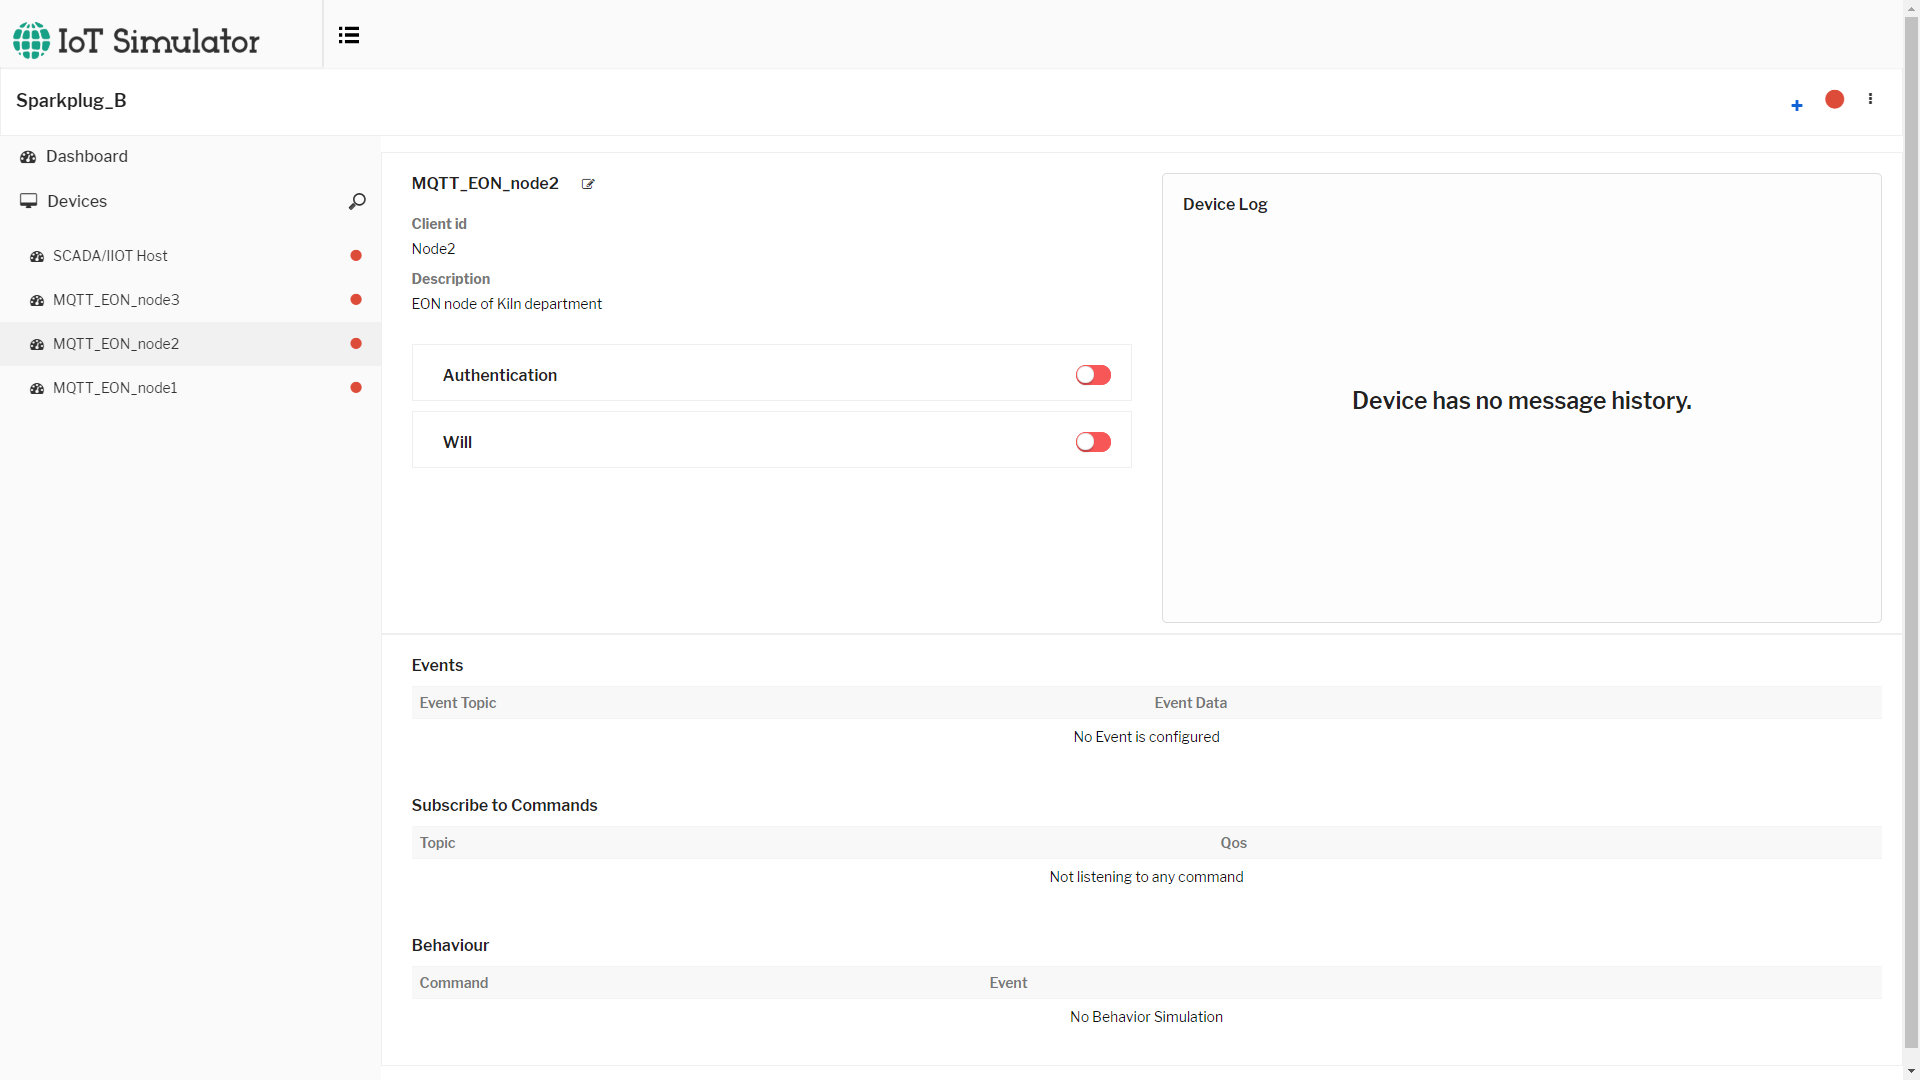This screenshot has width=1920, height=1080.
Task: Enable the Will toggle switch
Action: [1093, 442]
